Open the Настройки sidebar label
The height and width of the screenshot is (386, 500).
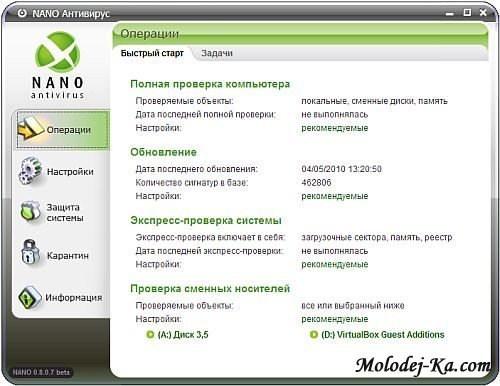(x=70, y=172)
